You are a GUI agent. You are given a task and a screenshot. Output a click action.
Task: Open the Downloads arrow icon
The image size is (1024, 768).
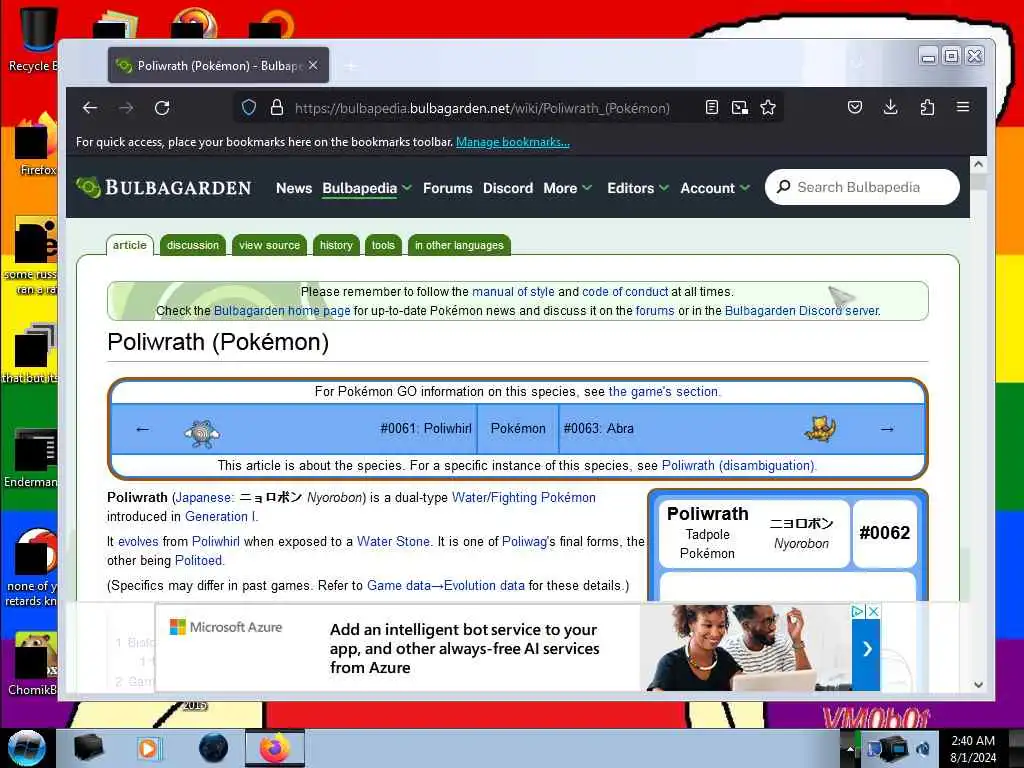pyautogui.click(x=890, y=107)
